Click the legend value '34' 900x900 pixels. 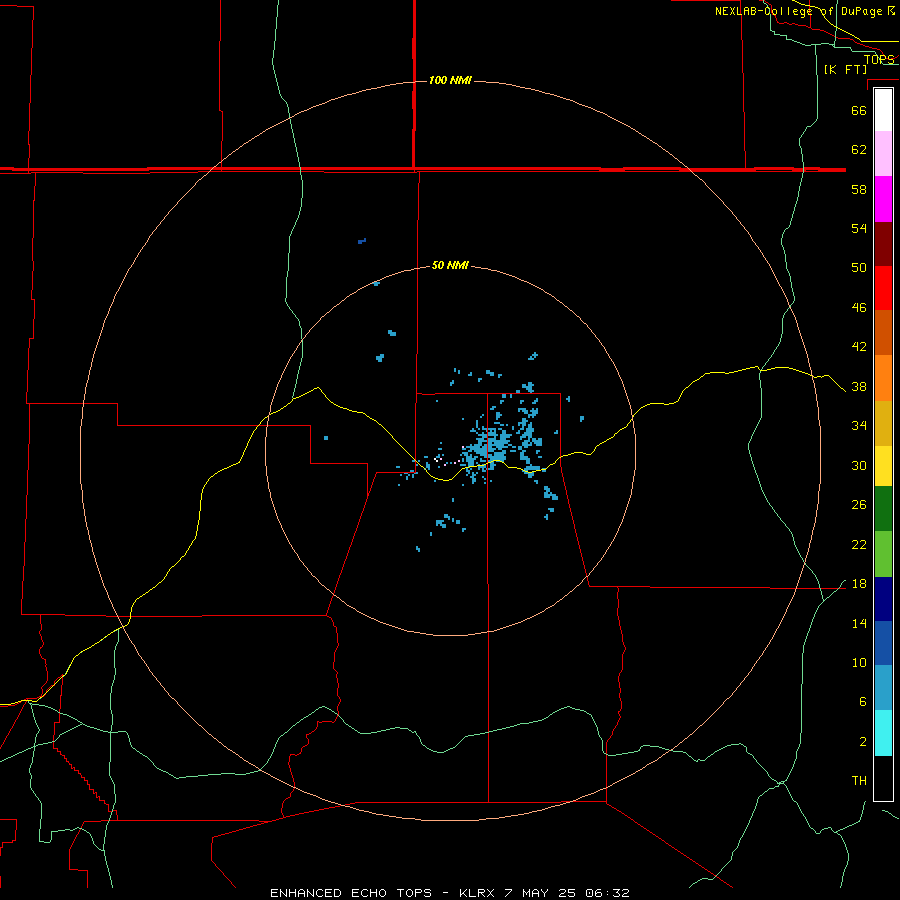coord(859,426)
